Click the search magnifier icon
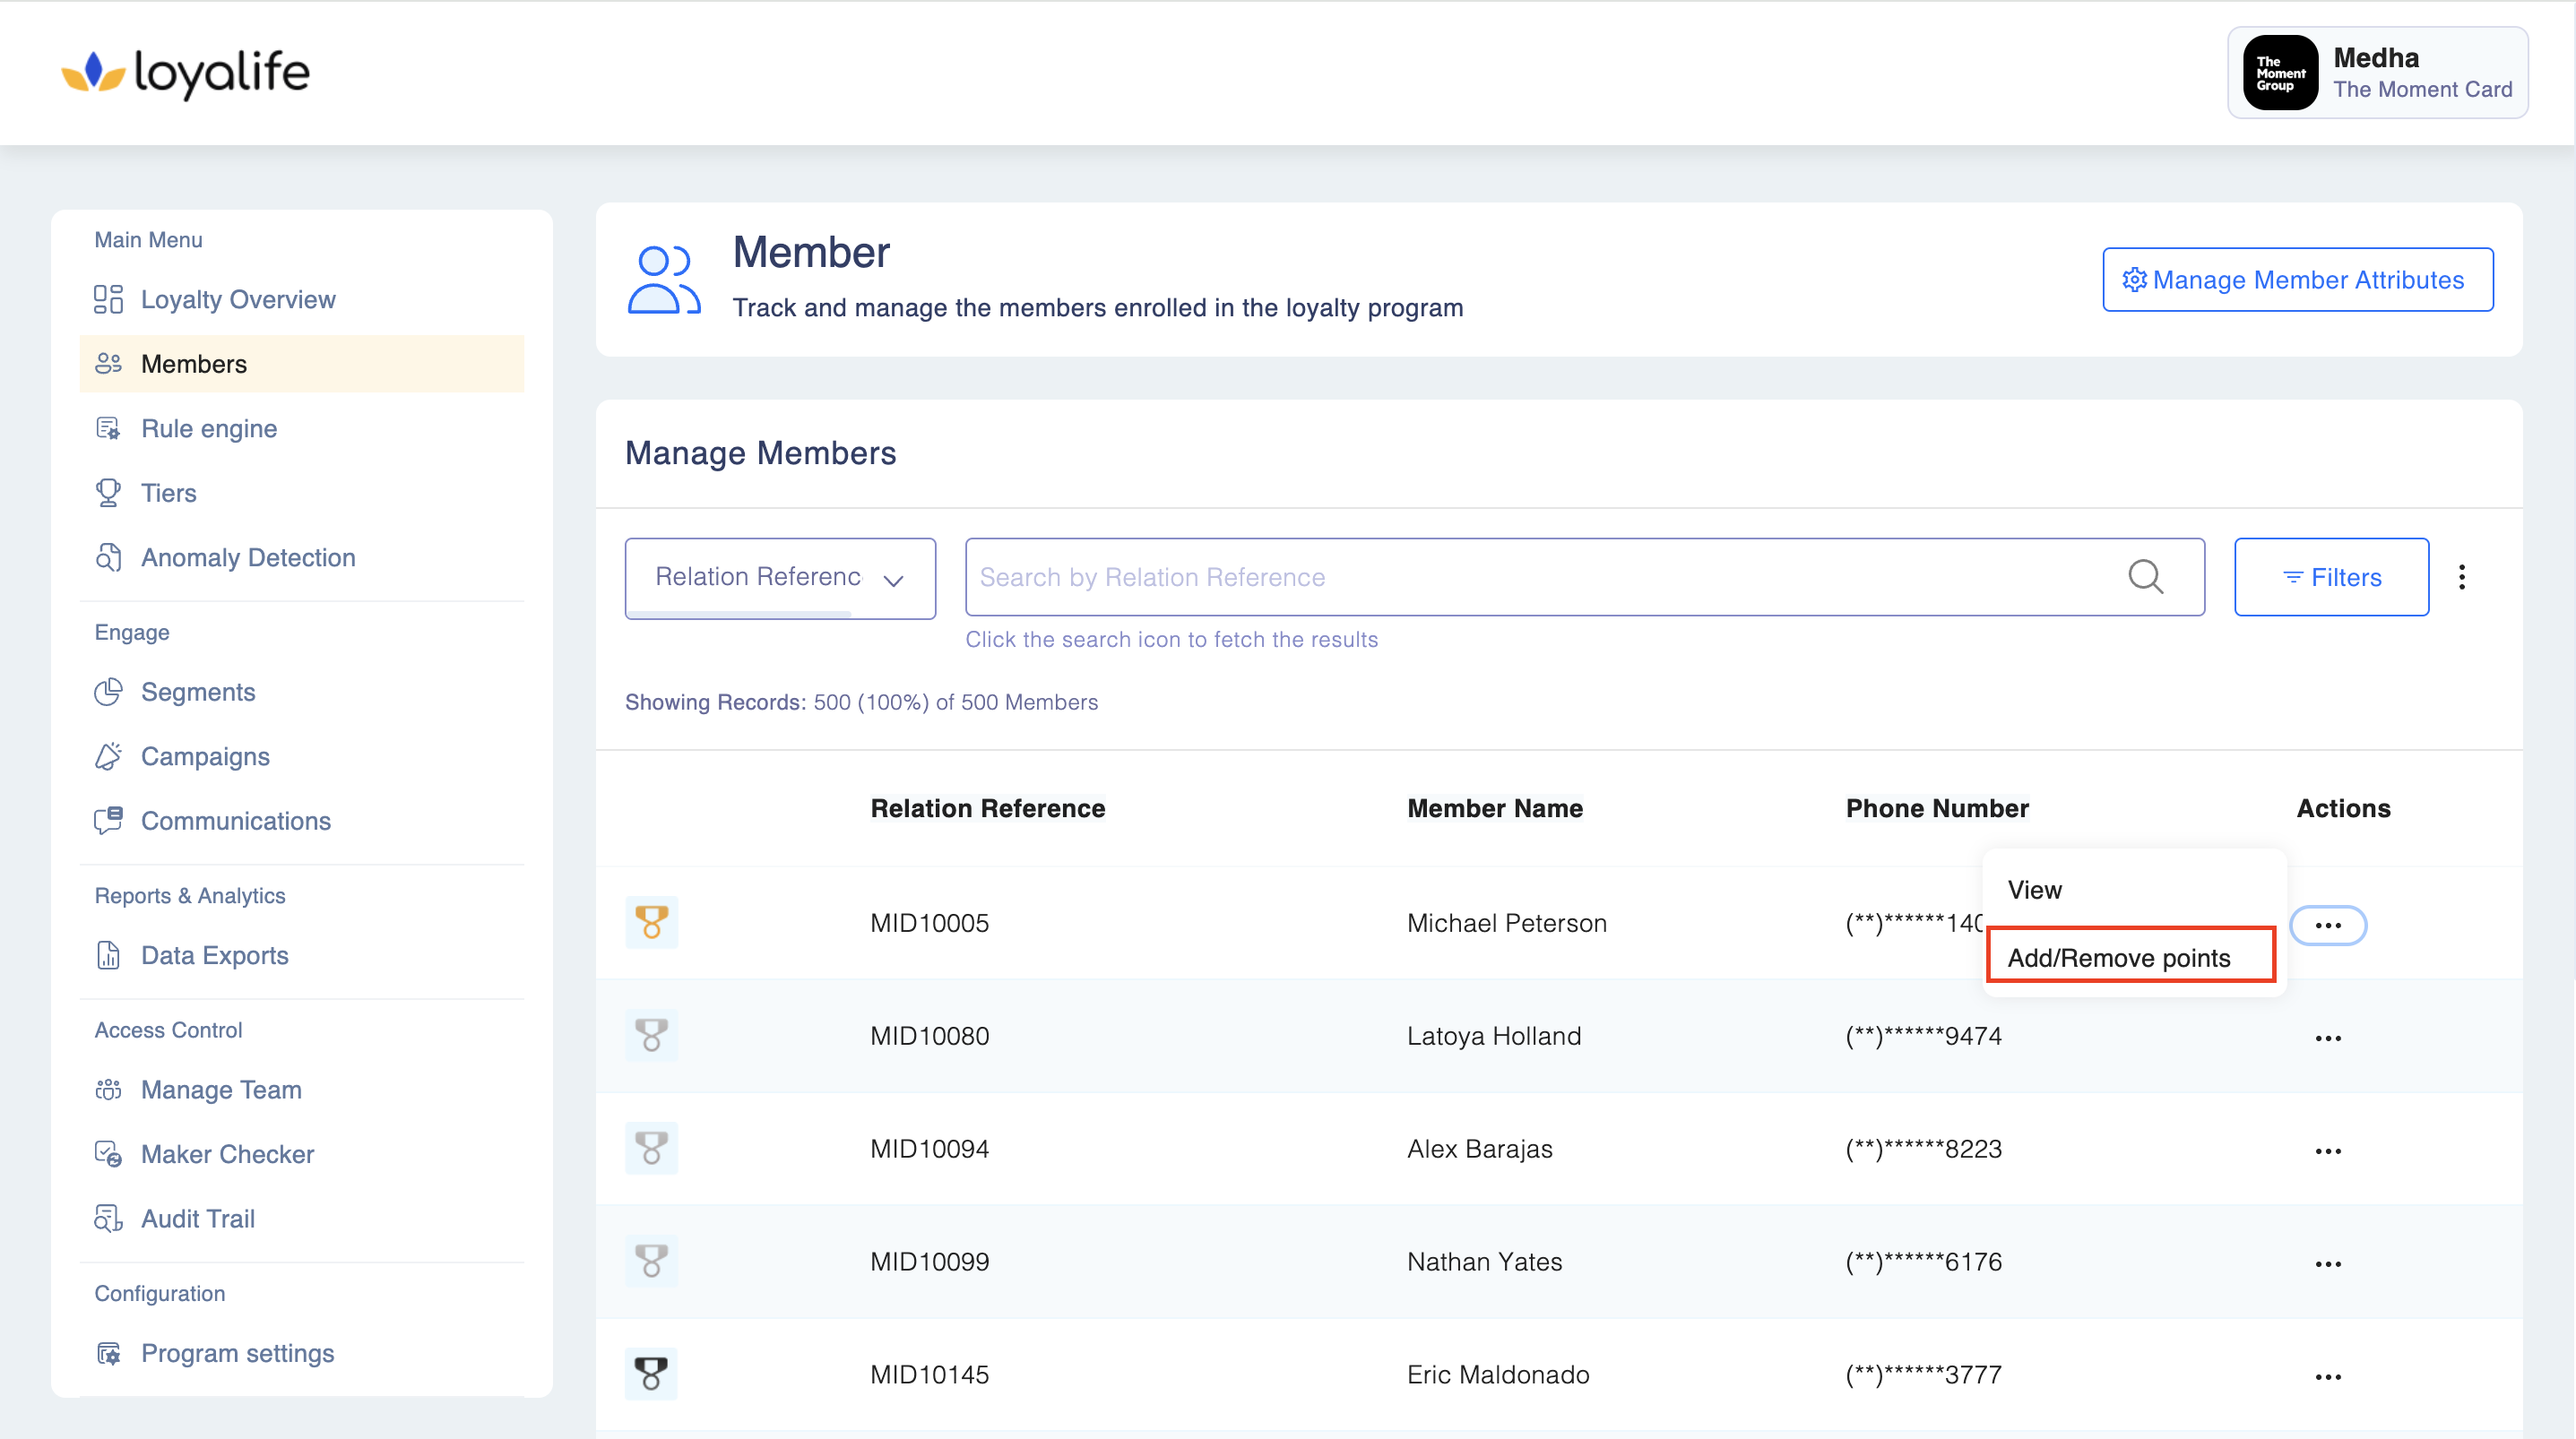The image size is (2576, 1439). click(2144, 577)
